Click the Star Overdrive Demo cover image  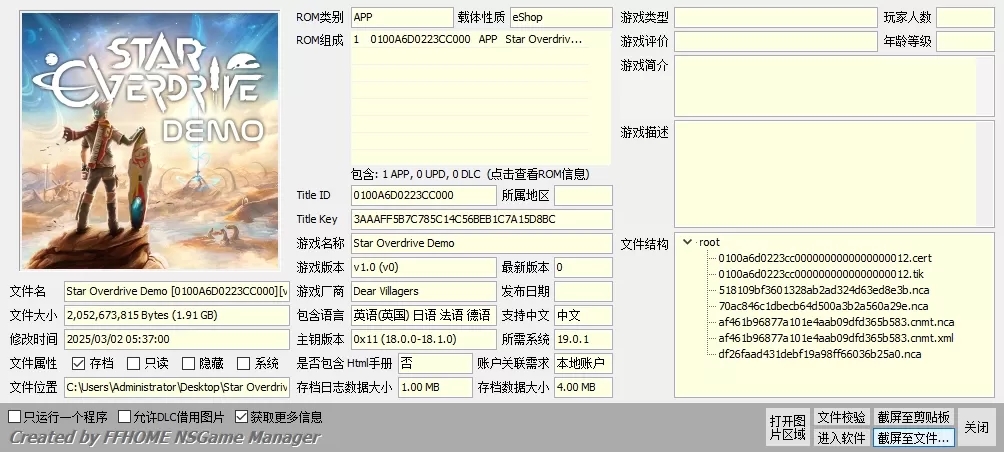click(150, 140)
